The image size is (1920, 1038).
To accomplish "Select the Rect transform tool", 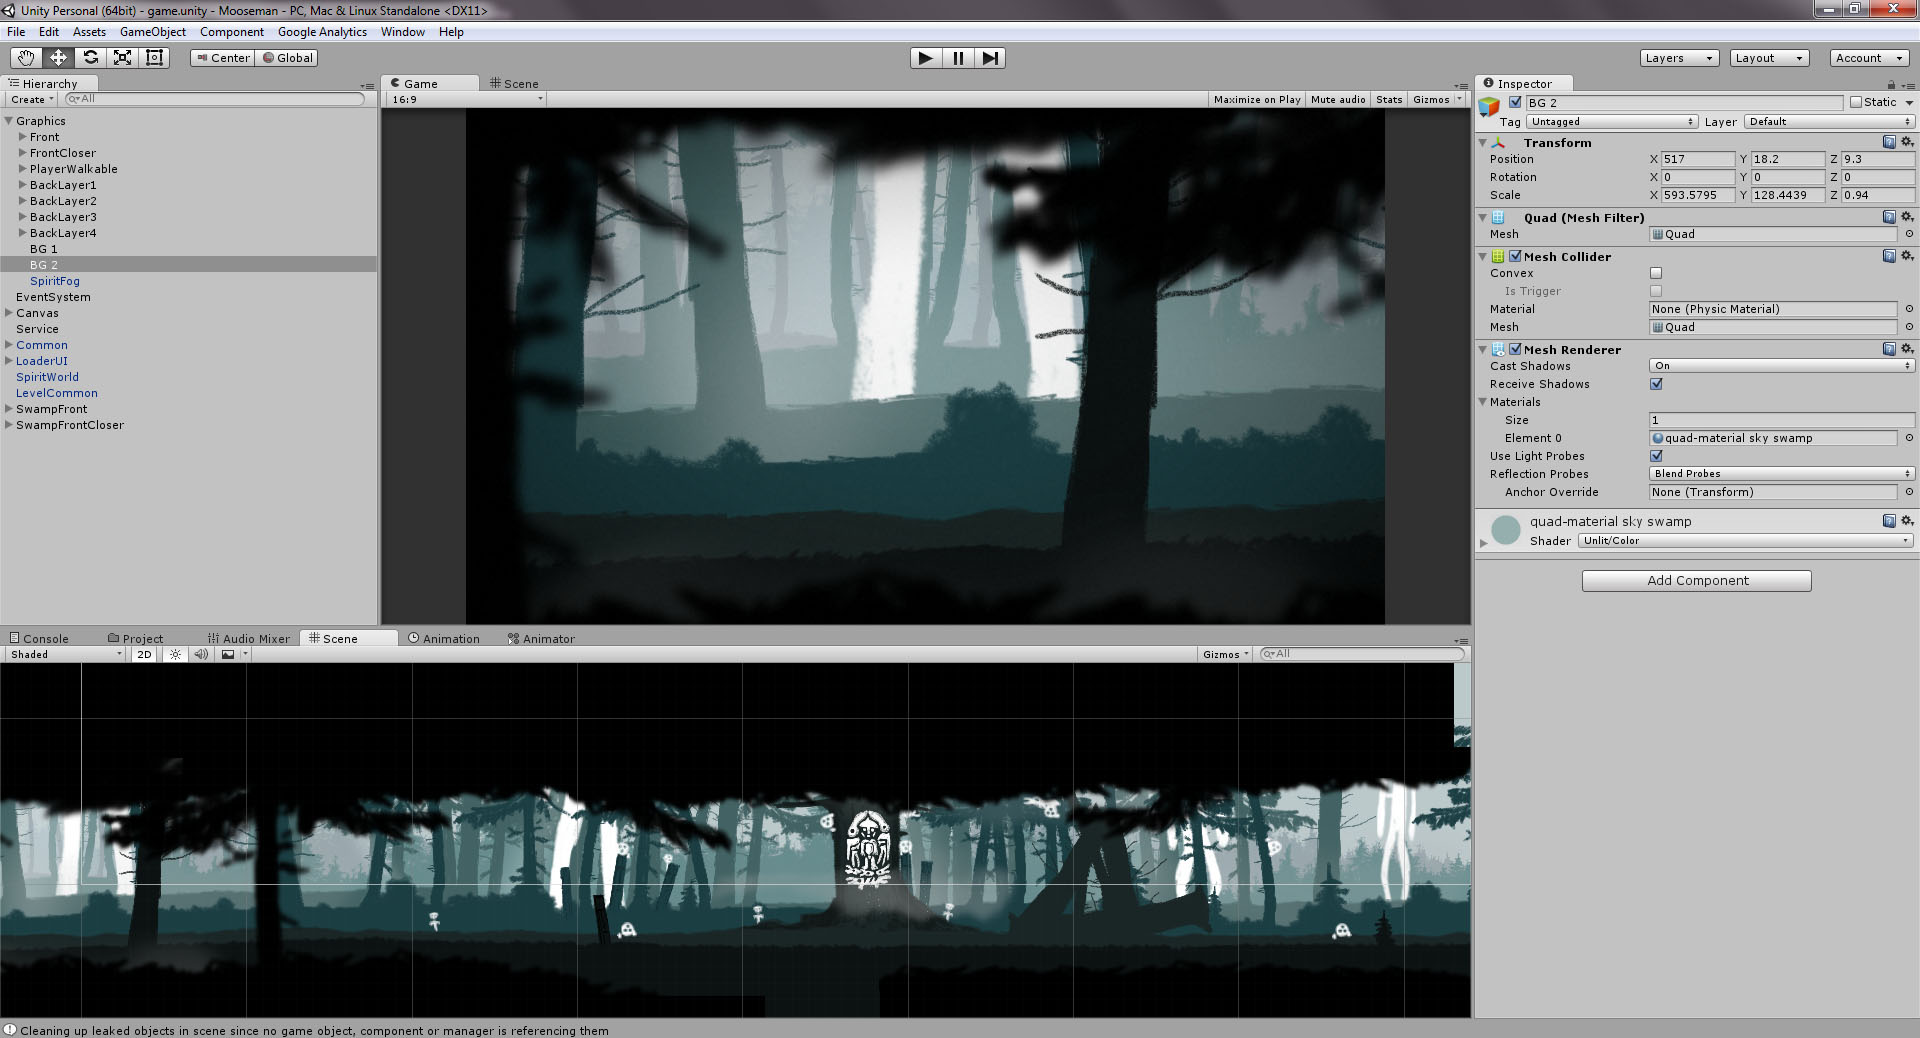I will (x=154, y=58).
